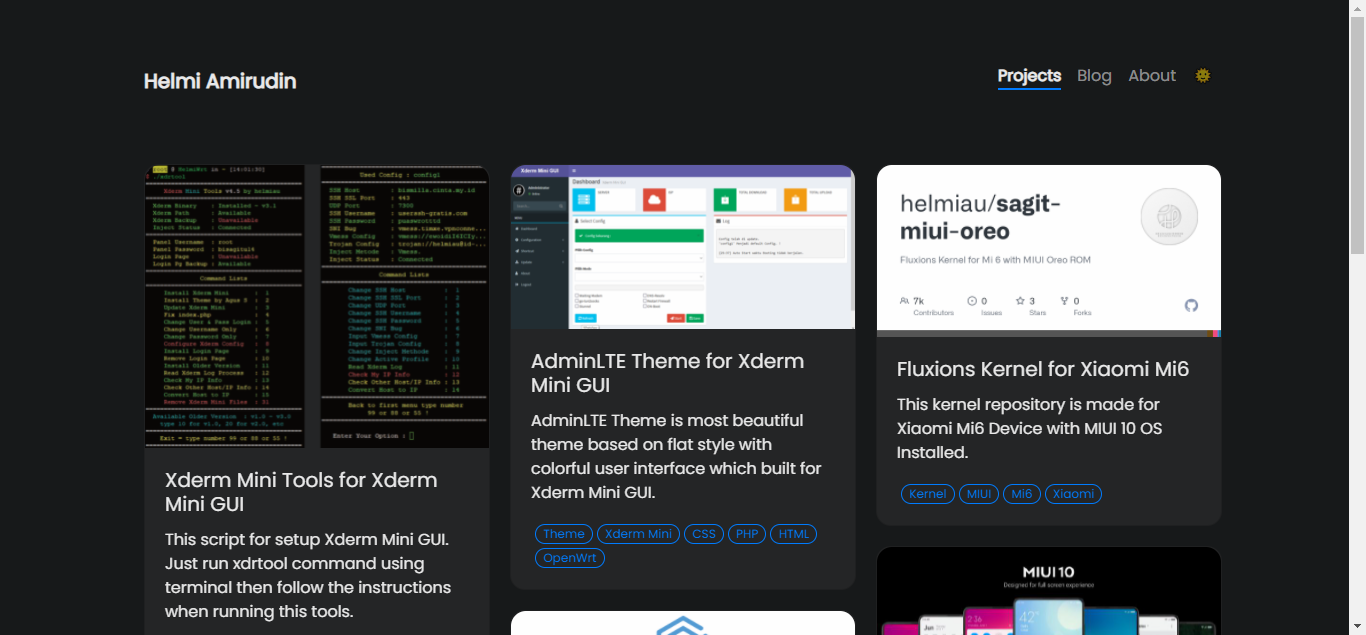Image resolution: width=1366 pixels, height=635 pixels.
Task: Click the MIUI 10 project thumbnail
Action: pyautogui.click(x=1048, y=590)
